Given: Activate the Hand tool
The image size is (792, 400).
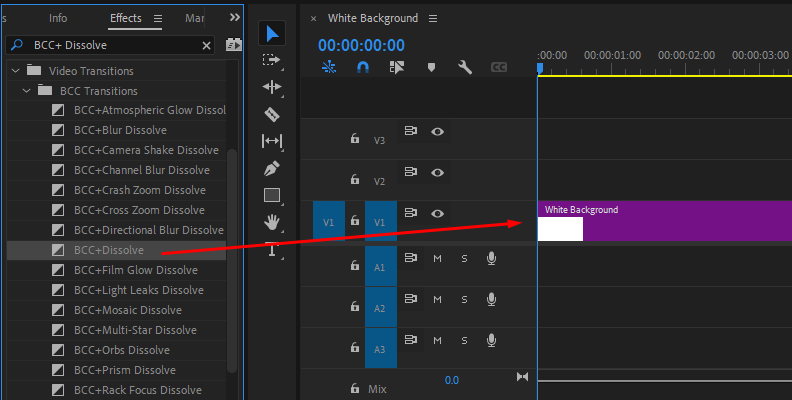Looking at the screenshot, I should (272, 222).
